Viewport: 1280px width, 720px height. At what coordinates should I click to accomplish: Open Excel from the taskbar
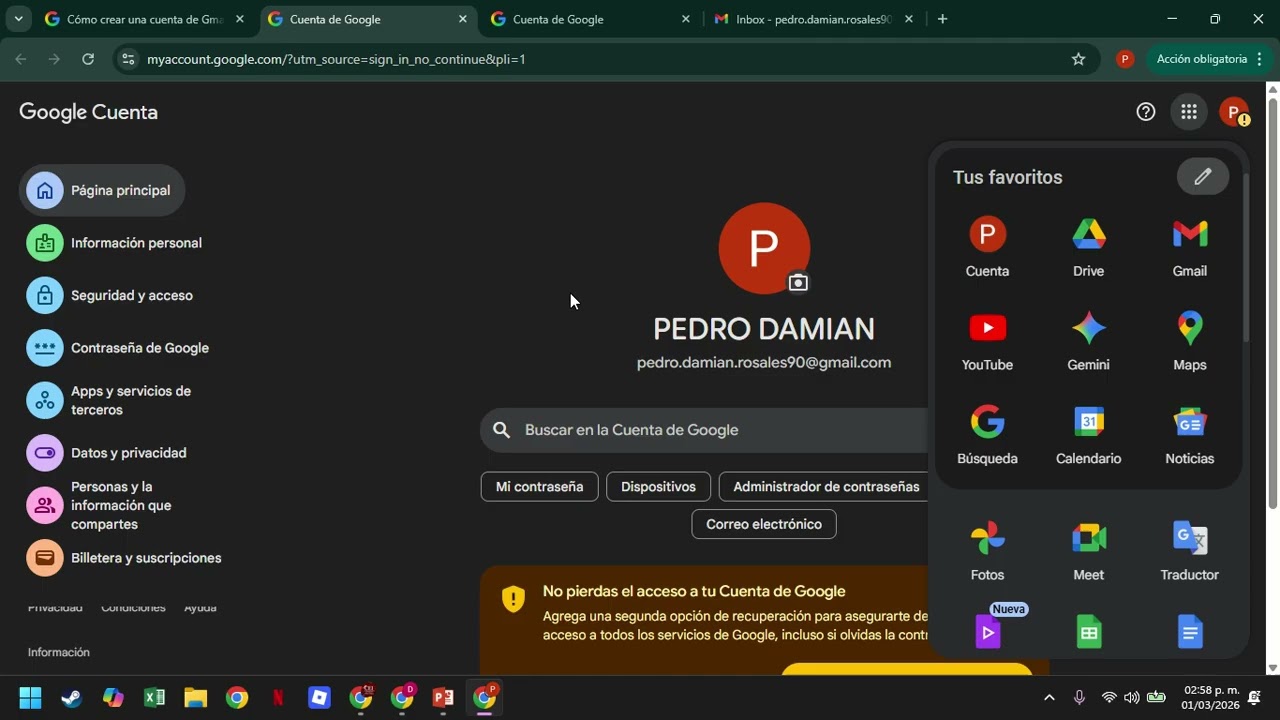[154, 698]
